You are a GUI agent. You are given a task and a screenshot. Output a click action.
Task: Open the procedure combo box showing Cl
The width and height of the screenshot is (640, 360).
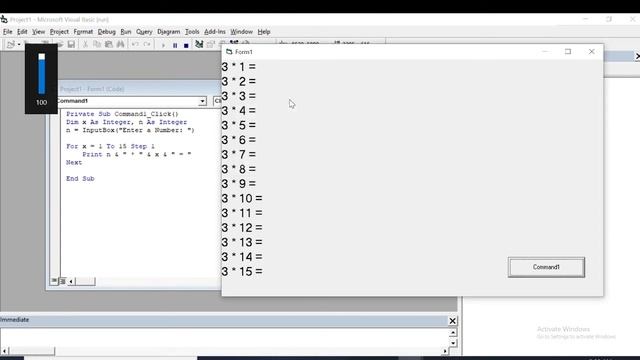tap(217, 101)
